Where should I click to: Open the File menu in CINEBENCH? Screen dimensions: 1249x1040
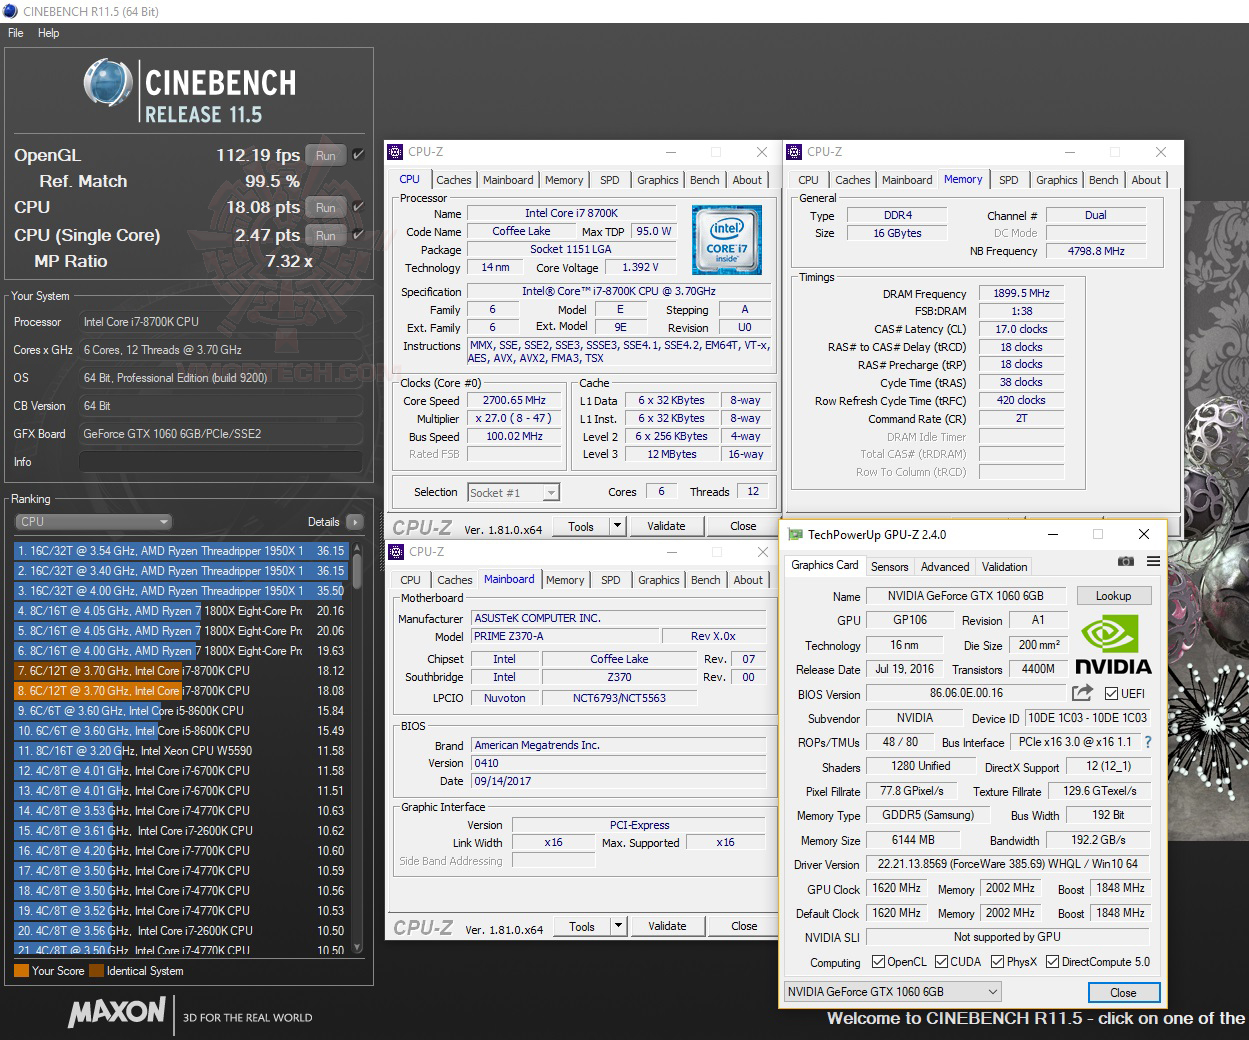pos(15,33)
